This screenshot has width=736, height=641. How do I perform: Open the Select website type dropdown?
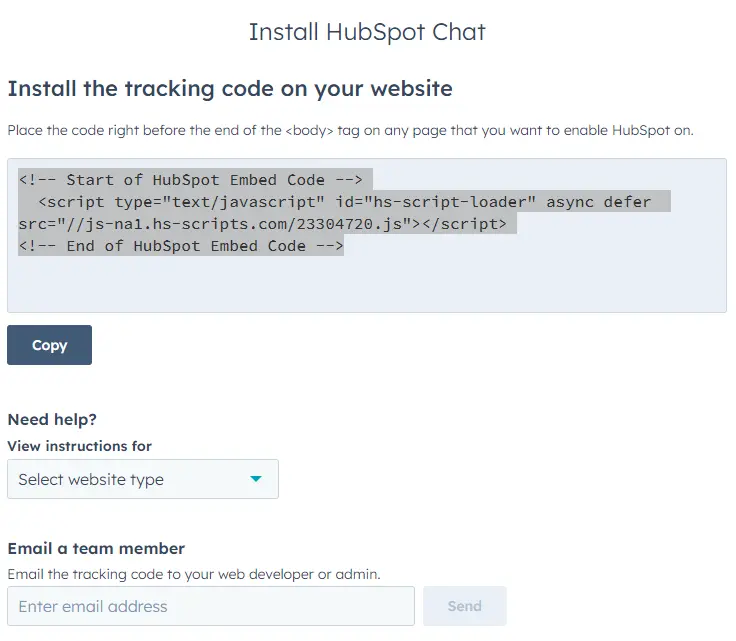click(x=142, y=479)
